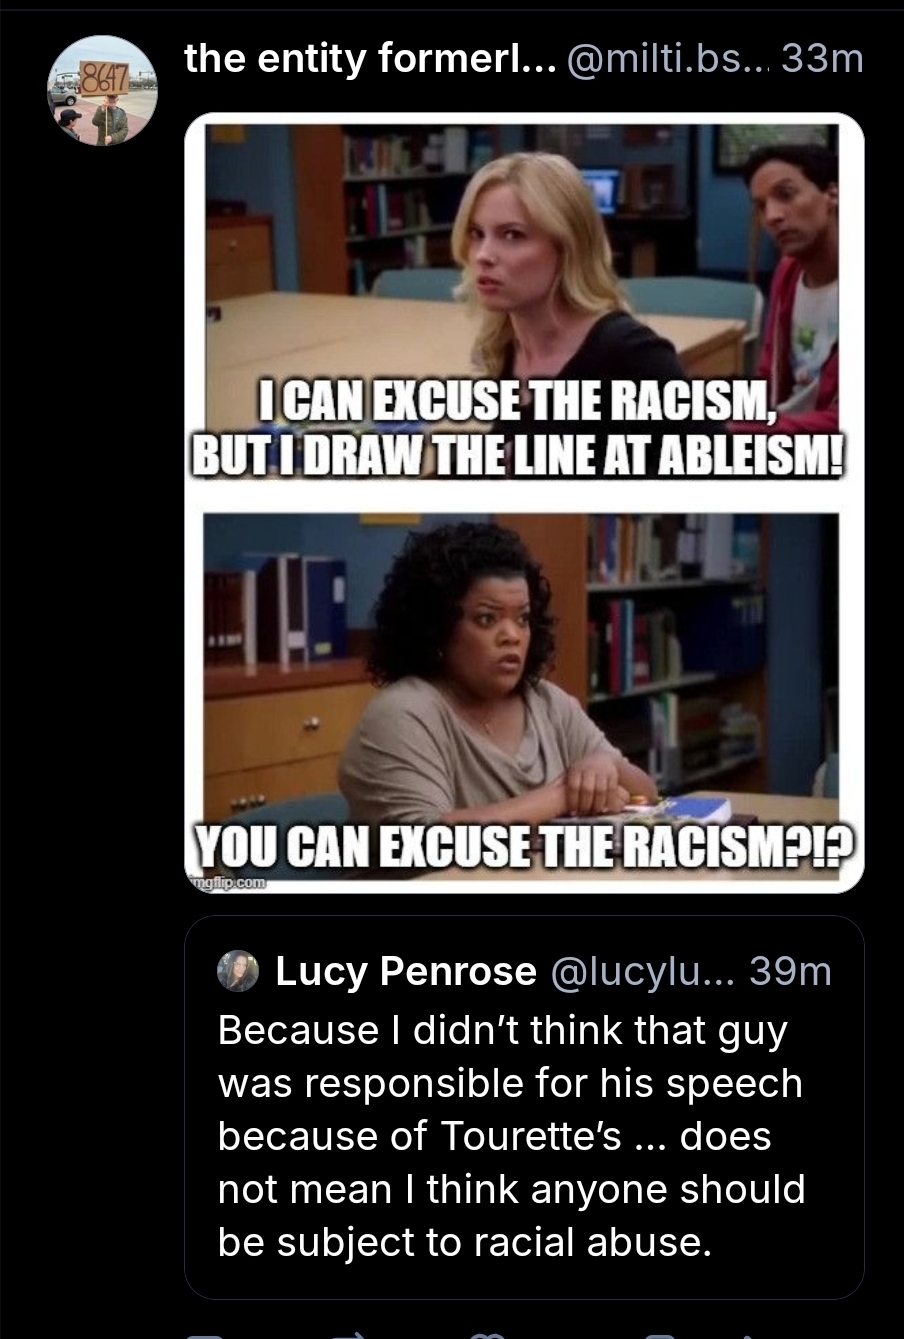
Task: Like the post with the heart icon
Action: (487, 1335)
